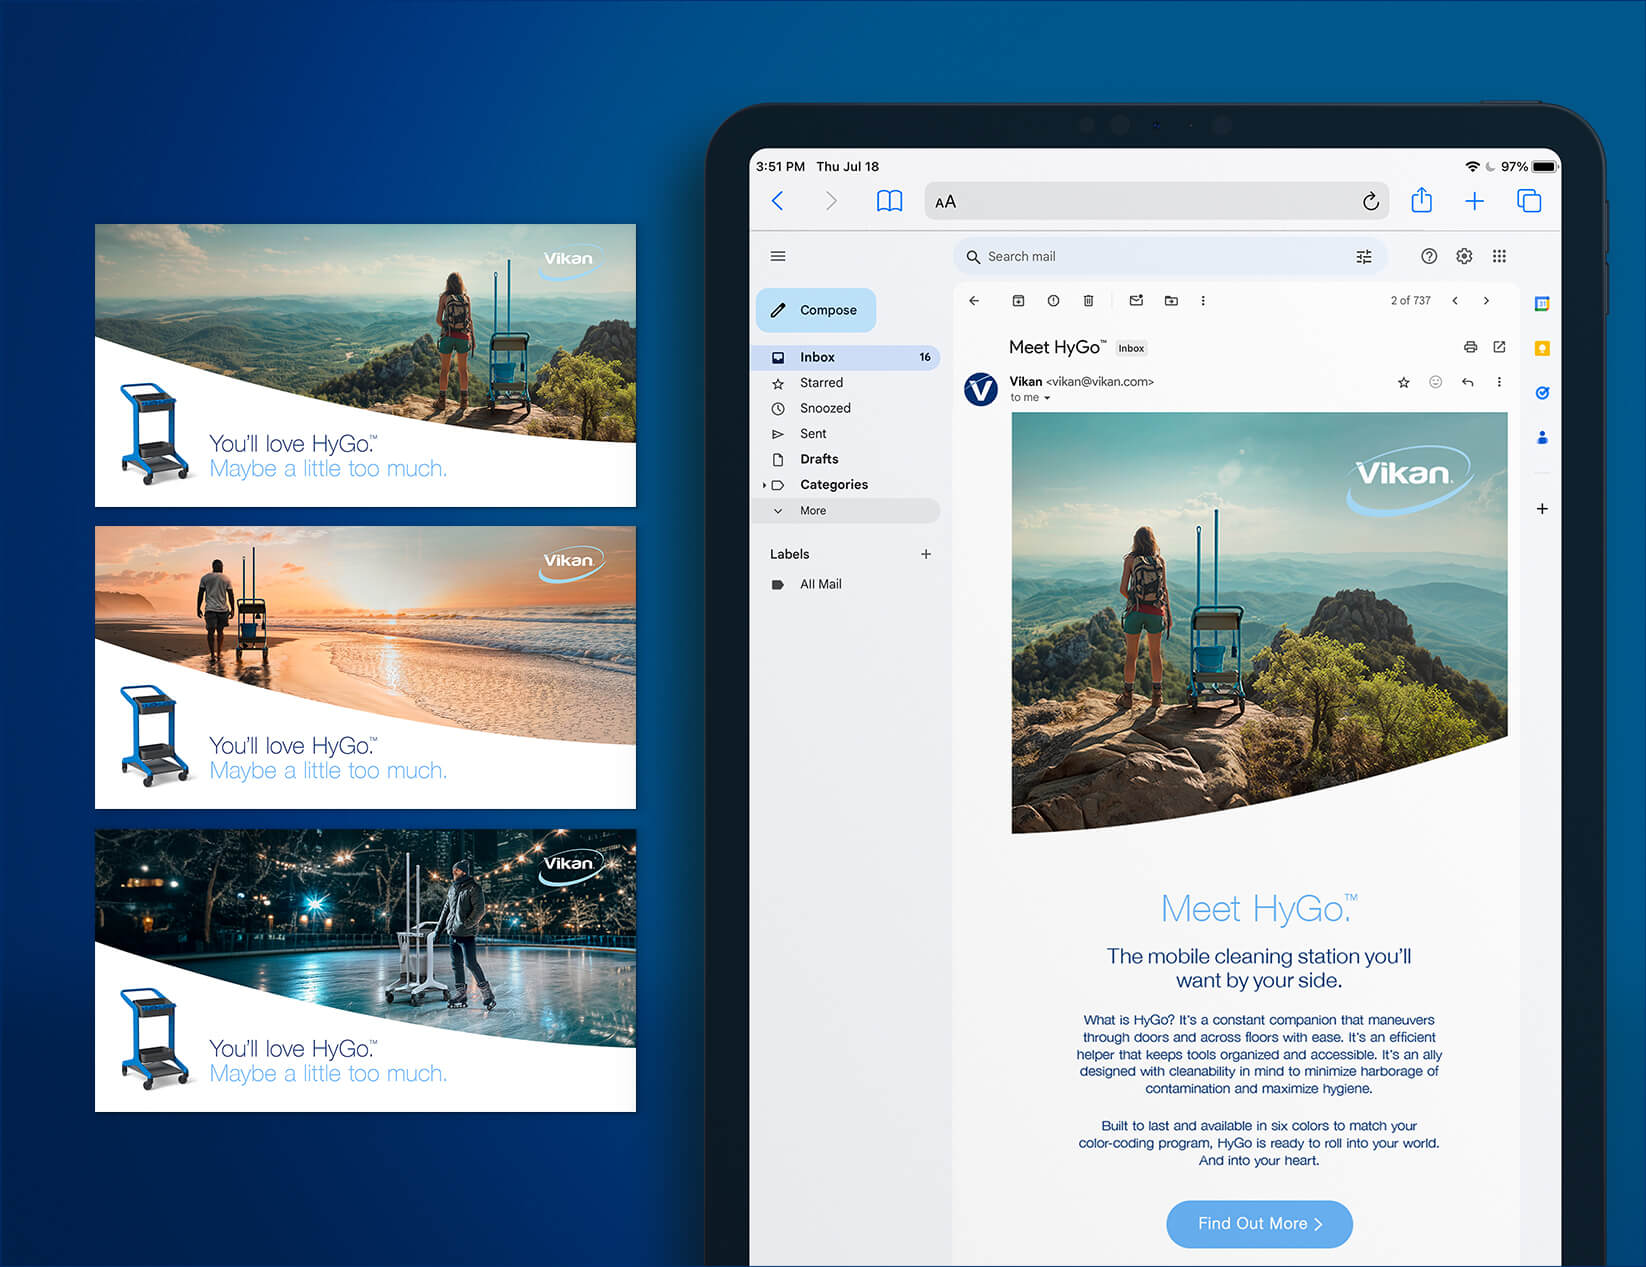Click the vikan@vikan.com sender address
This screenshot has width=1646, height=1267.
(1100, 382)
